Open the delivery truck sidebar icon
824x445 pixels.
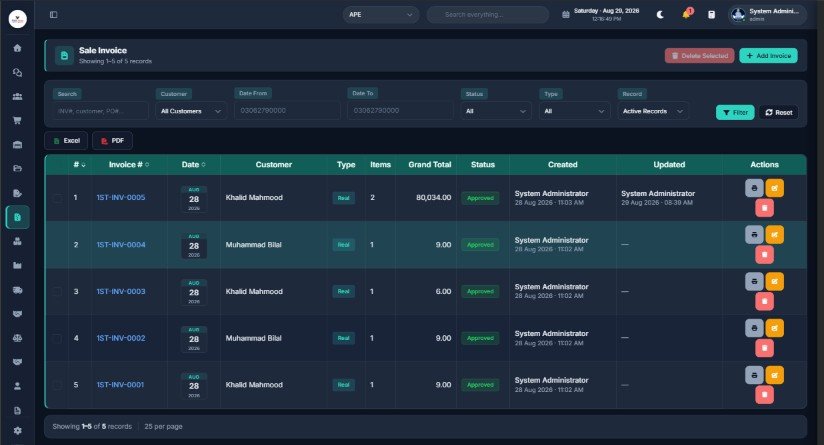(x=17, y=290)
